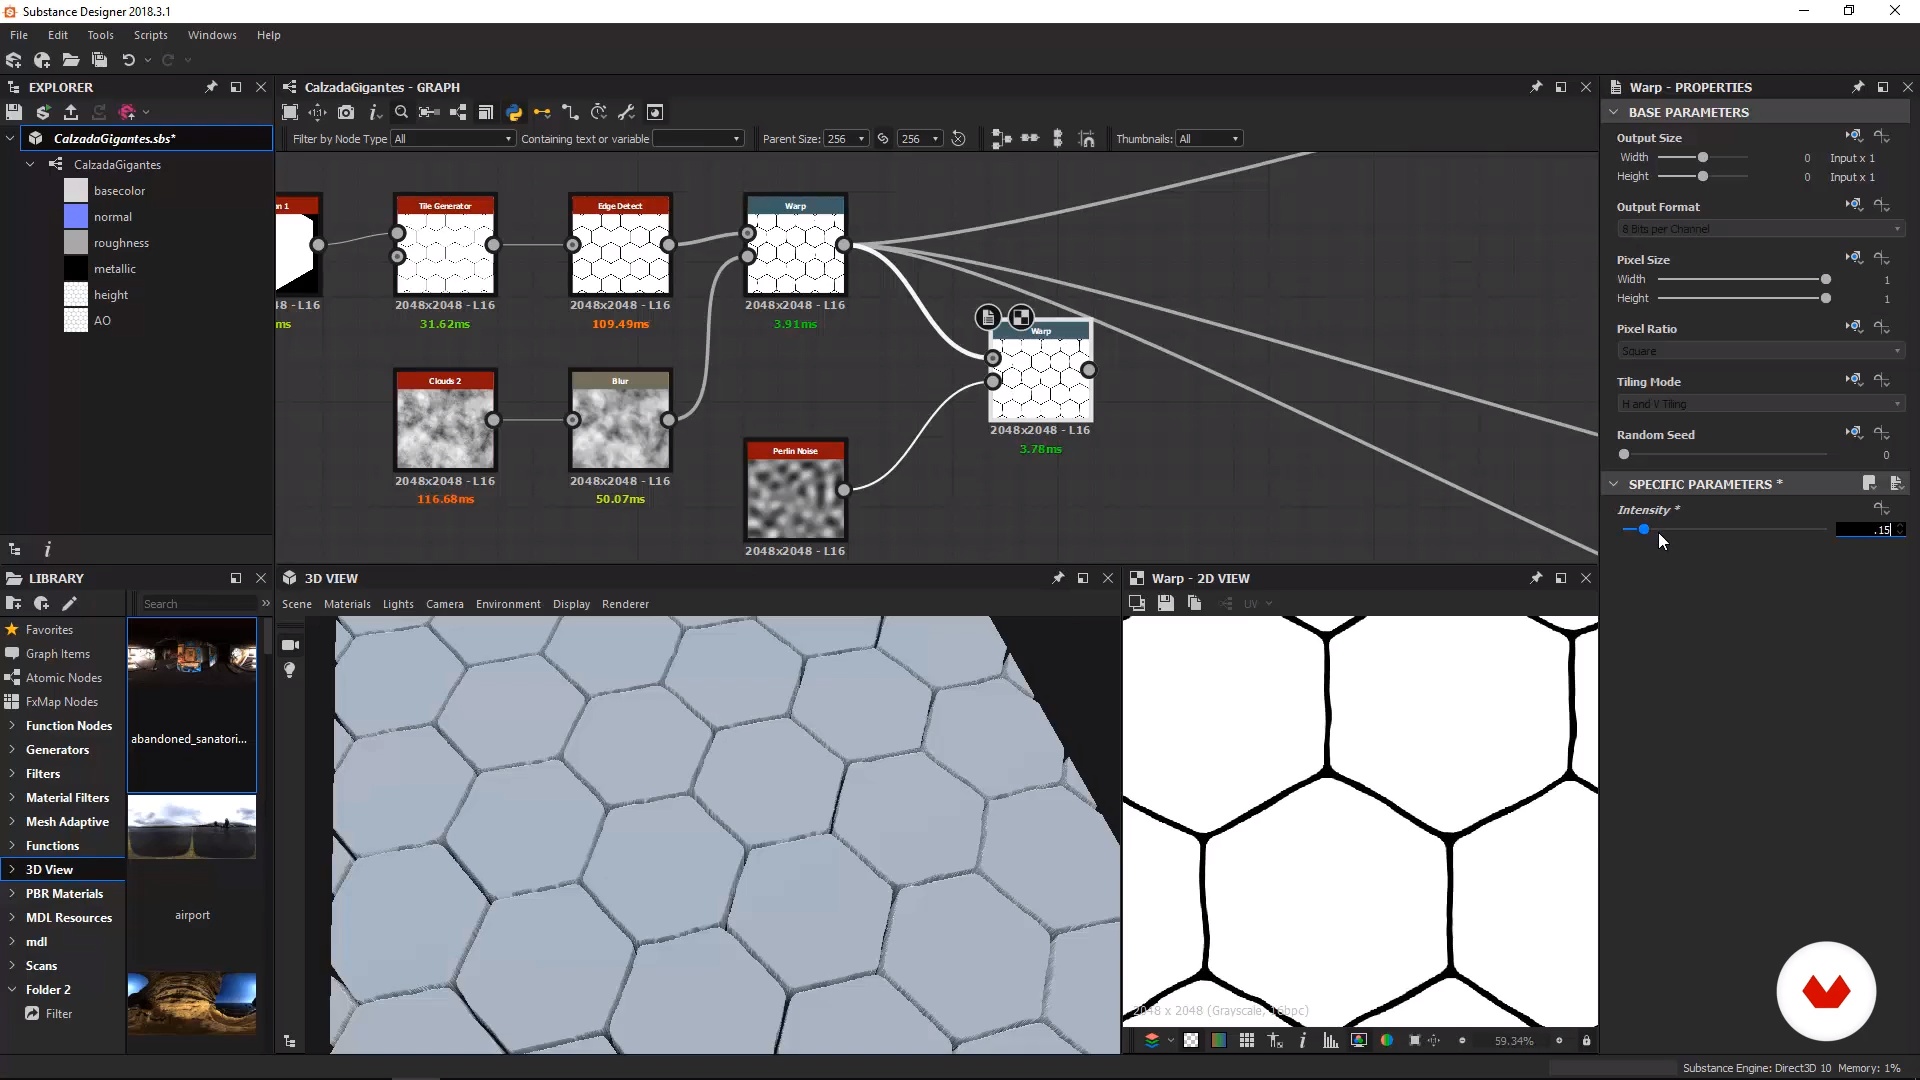Click the wrench tools icon in graph toolbar
The width and height of the screenshot is (1920, 1080).
(x=627, y=112)
